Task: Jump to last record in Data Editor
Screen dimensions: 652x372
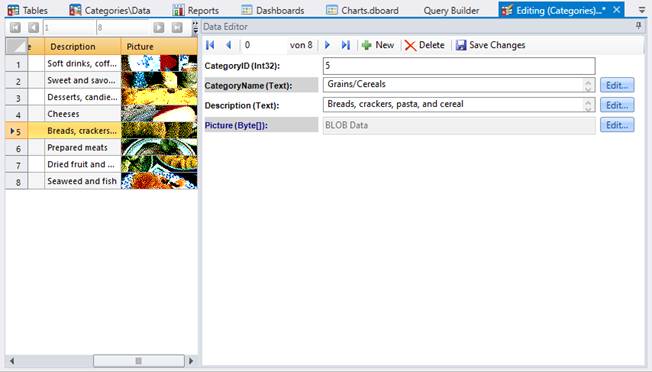Action: click(x=346, y=45)
